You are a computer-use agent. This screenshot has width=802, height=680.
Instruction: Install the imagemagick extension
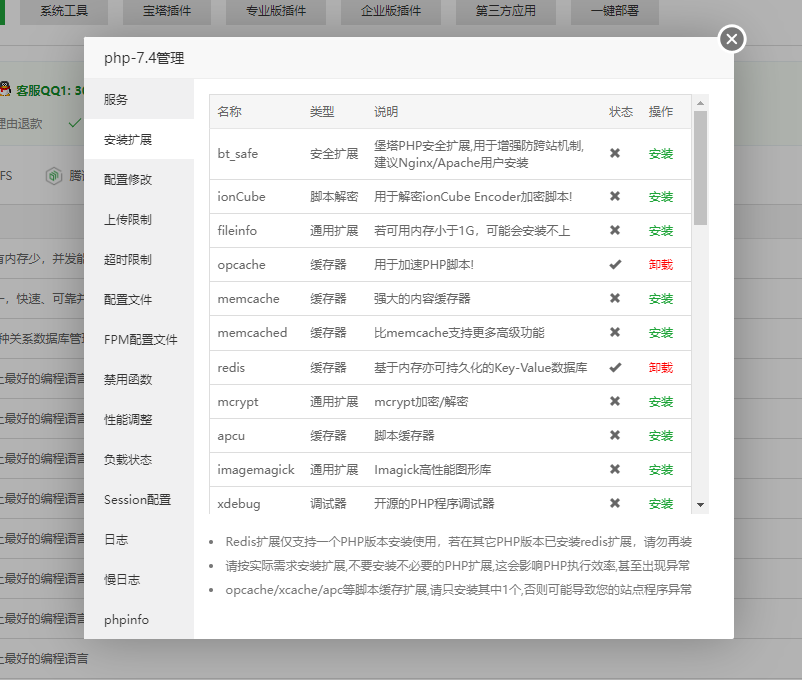660,469
